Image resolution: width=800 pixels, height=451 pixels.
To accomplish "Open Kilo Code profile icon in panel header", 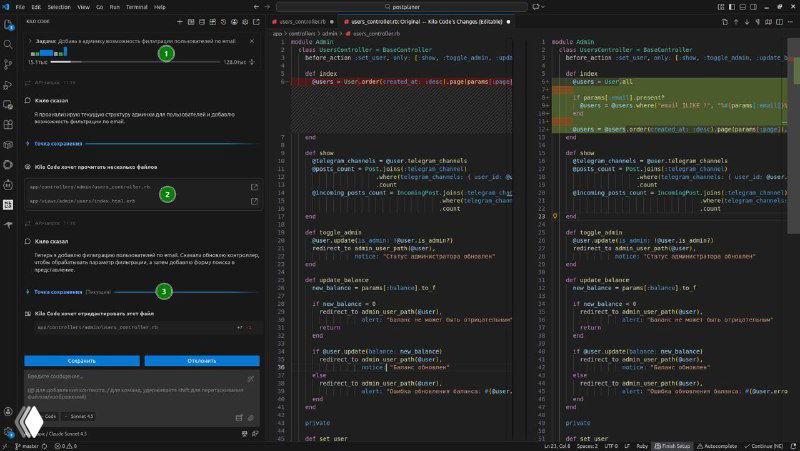I will click(234, 22).
